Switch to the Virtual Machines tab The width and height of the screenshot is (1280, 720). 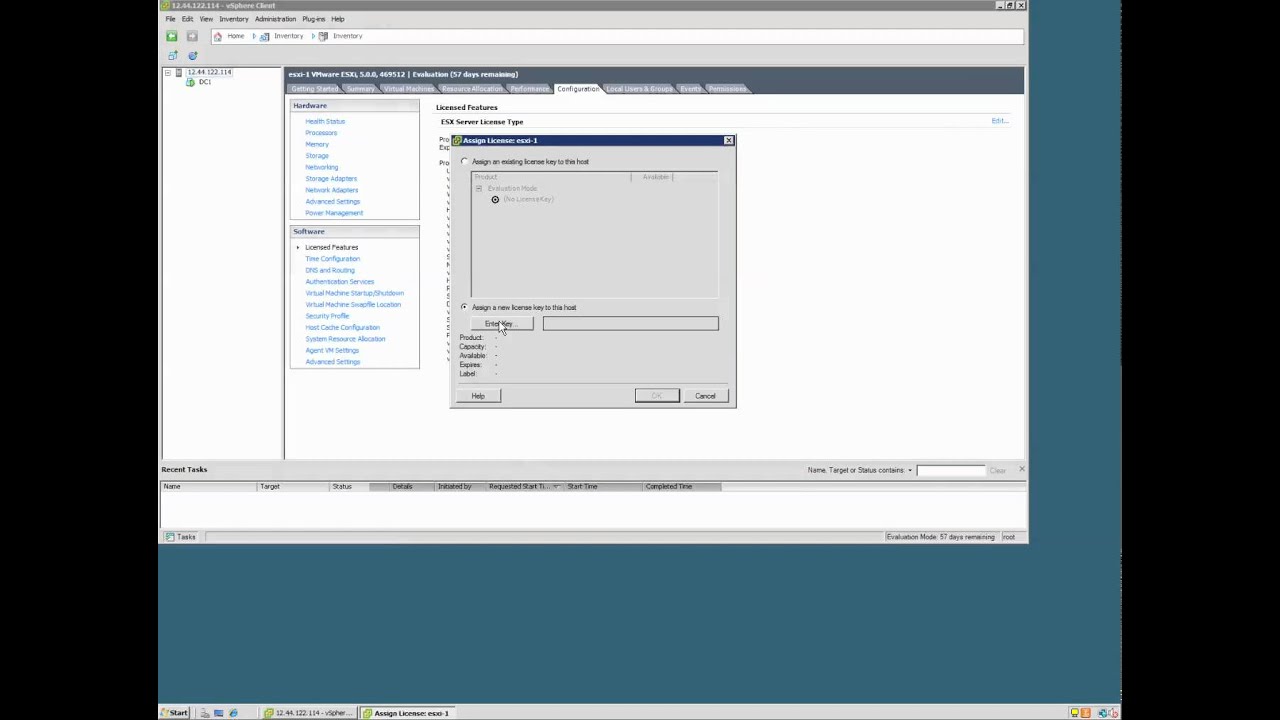408,89
